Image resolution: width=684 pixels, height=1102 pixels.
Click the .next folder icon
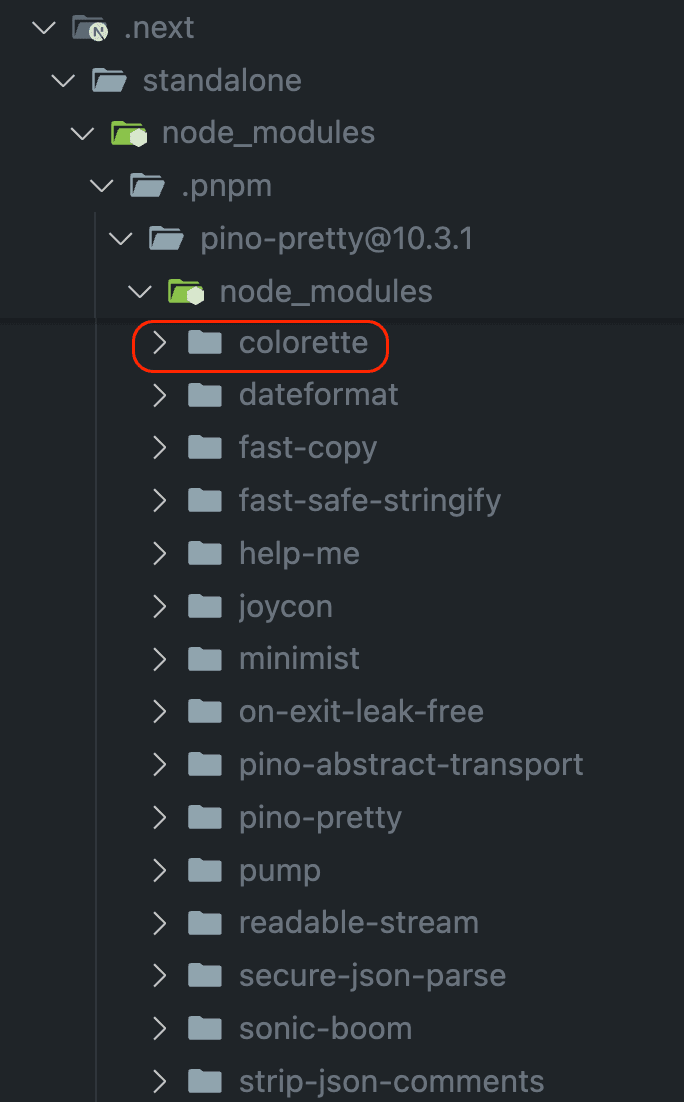point(90,28)
